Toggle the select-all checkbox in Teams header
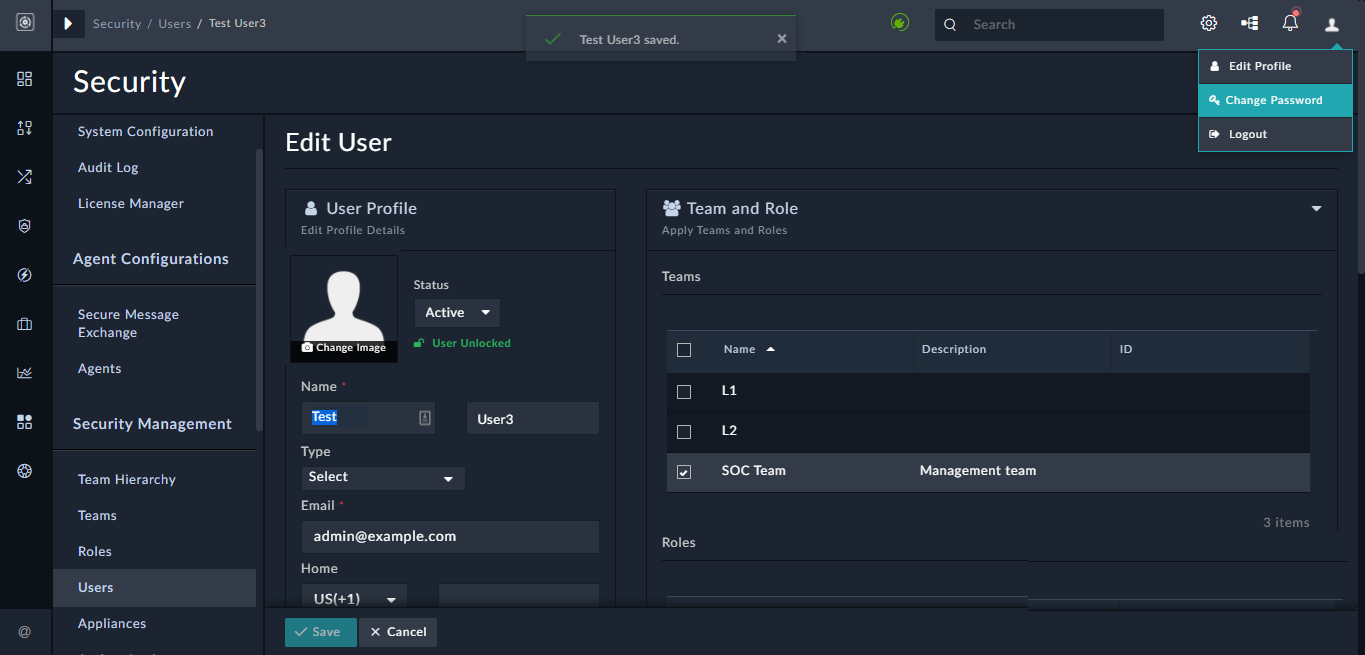 (685, 349)
